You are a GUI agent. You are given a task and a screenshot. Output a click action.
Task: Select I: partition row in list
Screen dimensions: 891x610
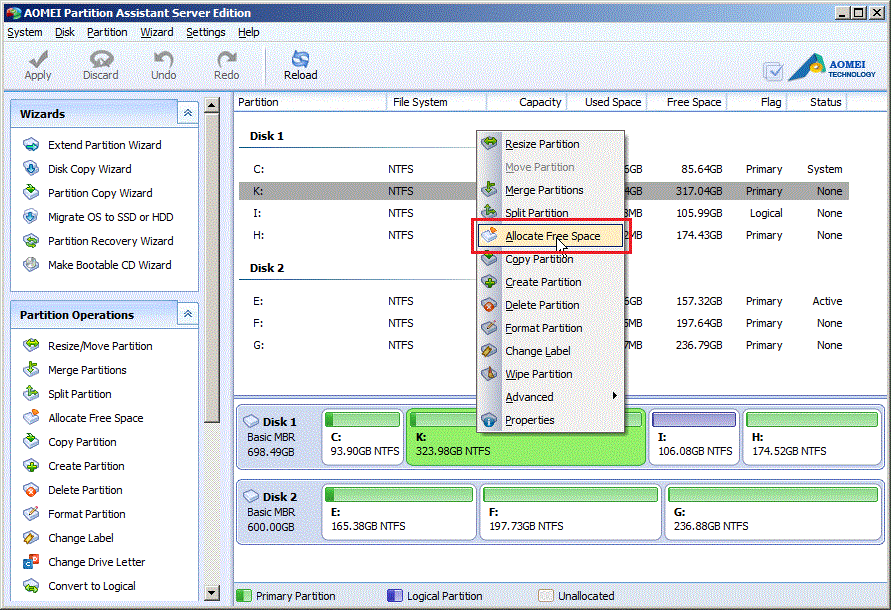coord(544,213)
